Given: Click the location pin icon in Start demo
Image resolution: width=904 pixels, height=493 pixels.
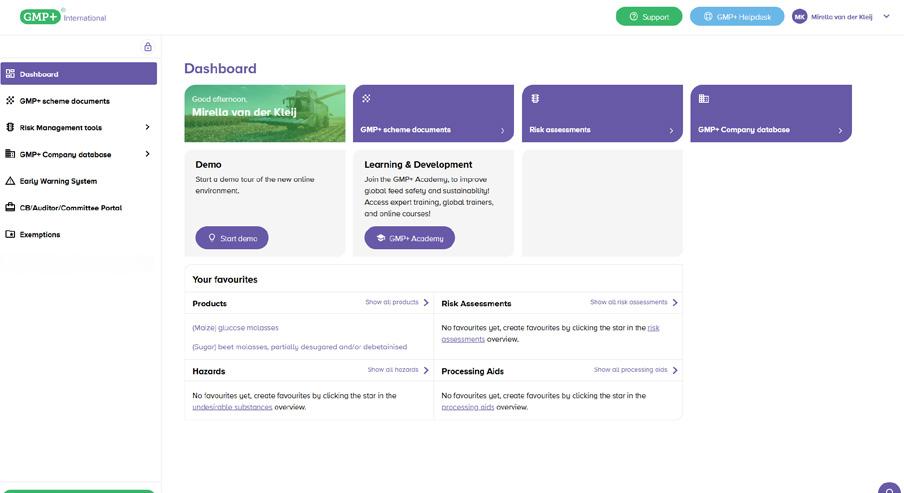Looking at the screenshot, I should point(212,238).
